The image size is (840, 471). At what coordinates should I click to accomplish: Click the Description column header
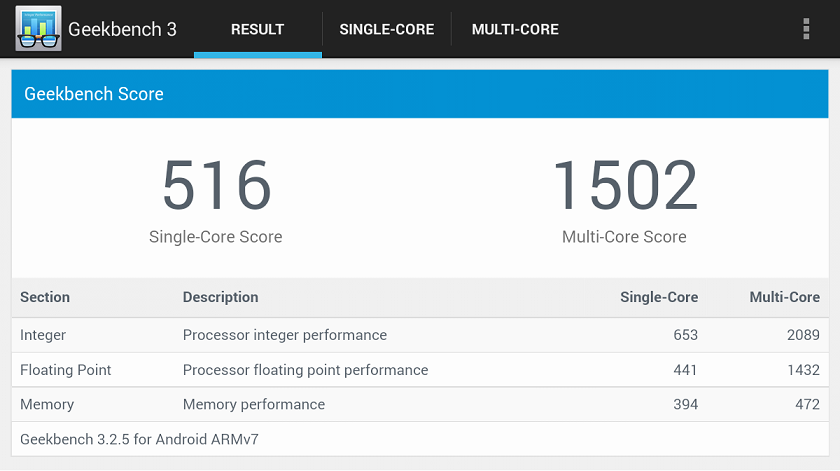point(220,297)
